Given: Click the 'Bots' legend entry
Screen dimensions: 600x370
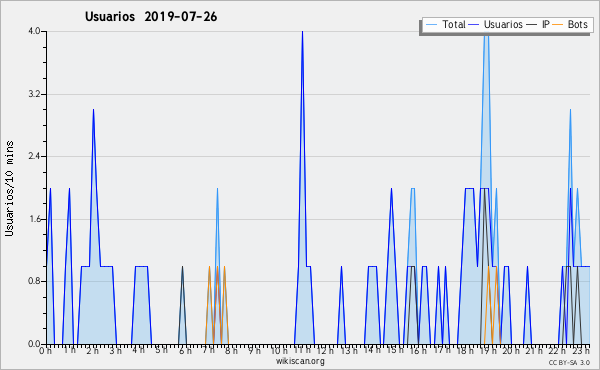Looking at the screenshot, I should 570,24.
